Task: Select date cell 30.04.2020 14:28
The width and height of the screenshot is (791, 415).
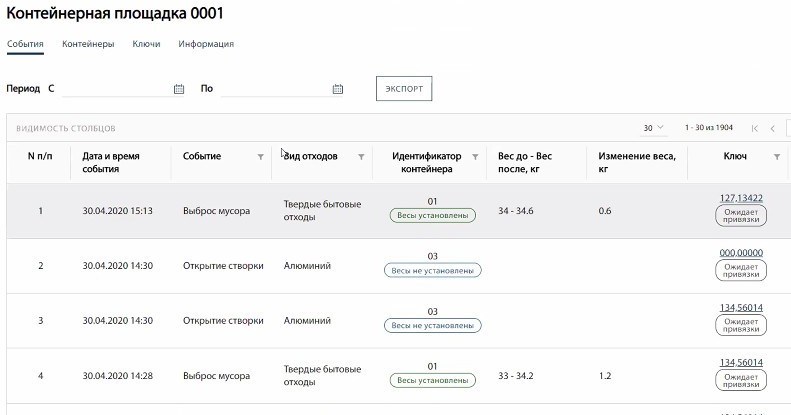Action: (x=118, y=376)
